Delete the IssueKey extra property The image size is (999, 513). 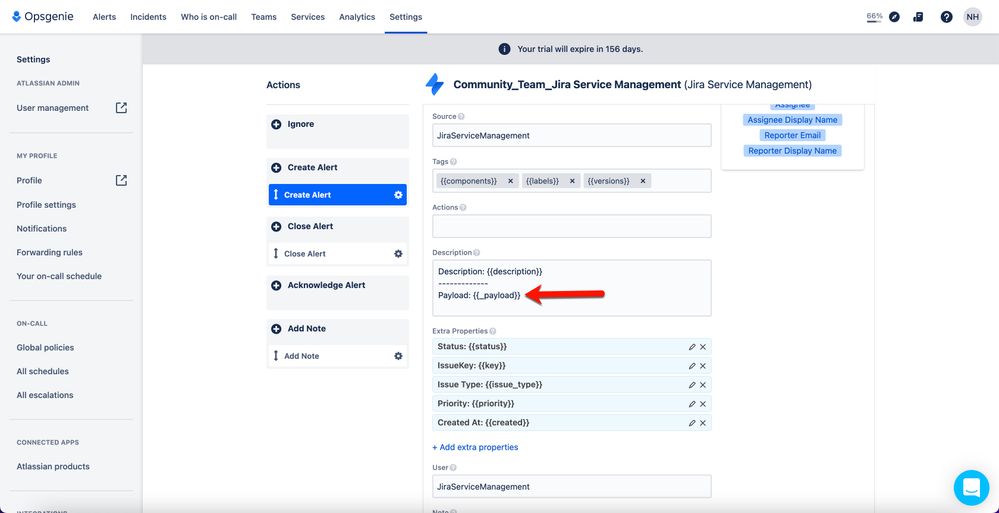pyautogui.click(x=703, y=366)
